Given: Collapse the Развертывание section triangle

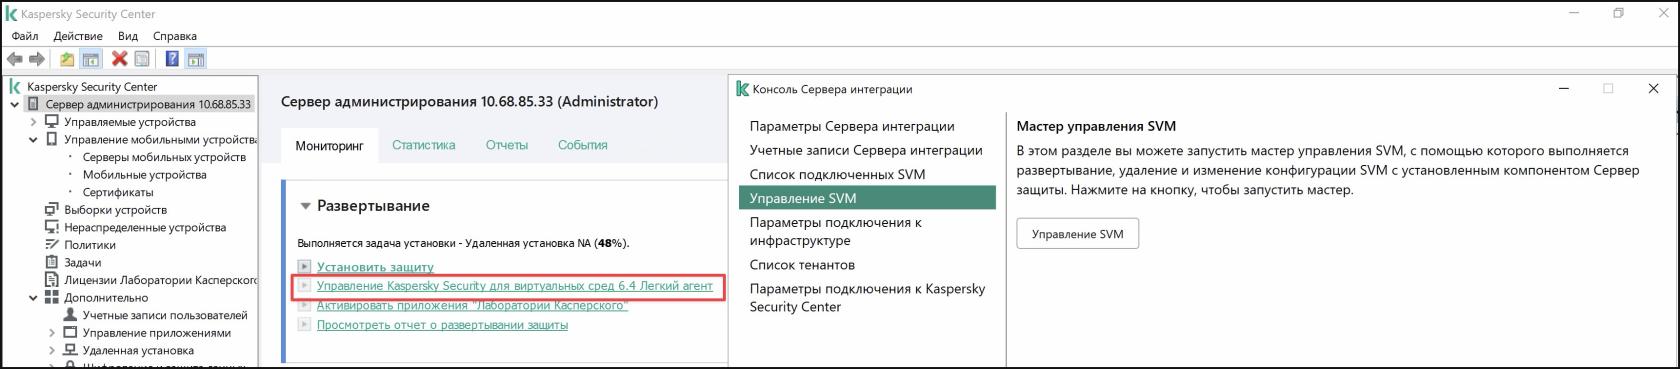Looking at the screenshot, I should pyautogui.click(x=306, y=206).
